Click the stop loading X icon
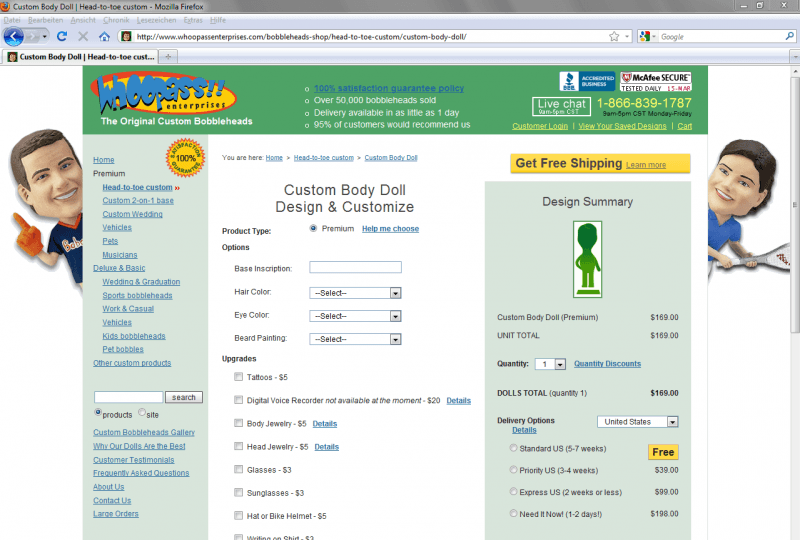 [83, 36]
